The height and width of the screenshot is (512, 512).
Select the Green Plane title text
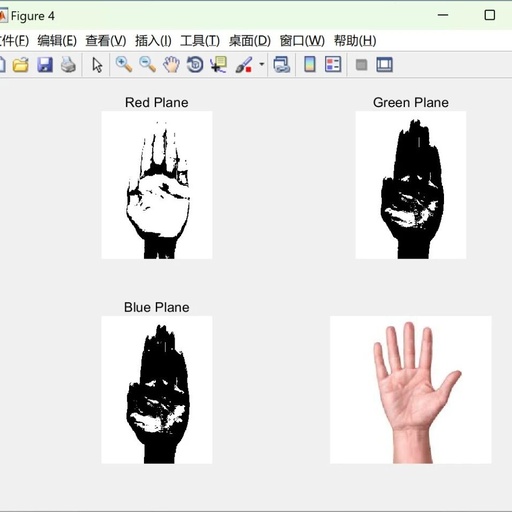[411, 102]
